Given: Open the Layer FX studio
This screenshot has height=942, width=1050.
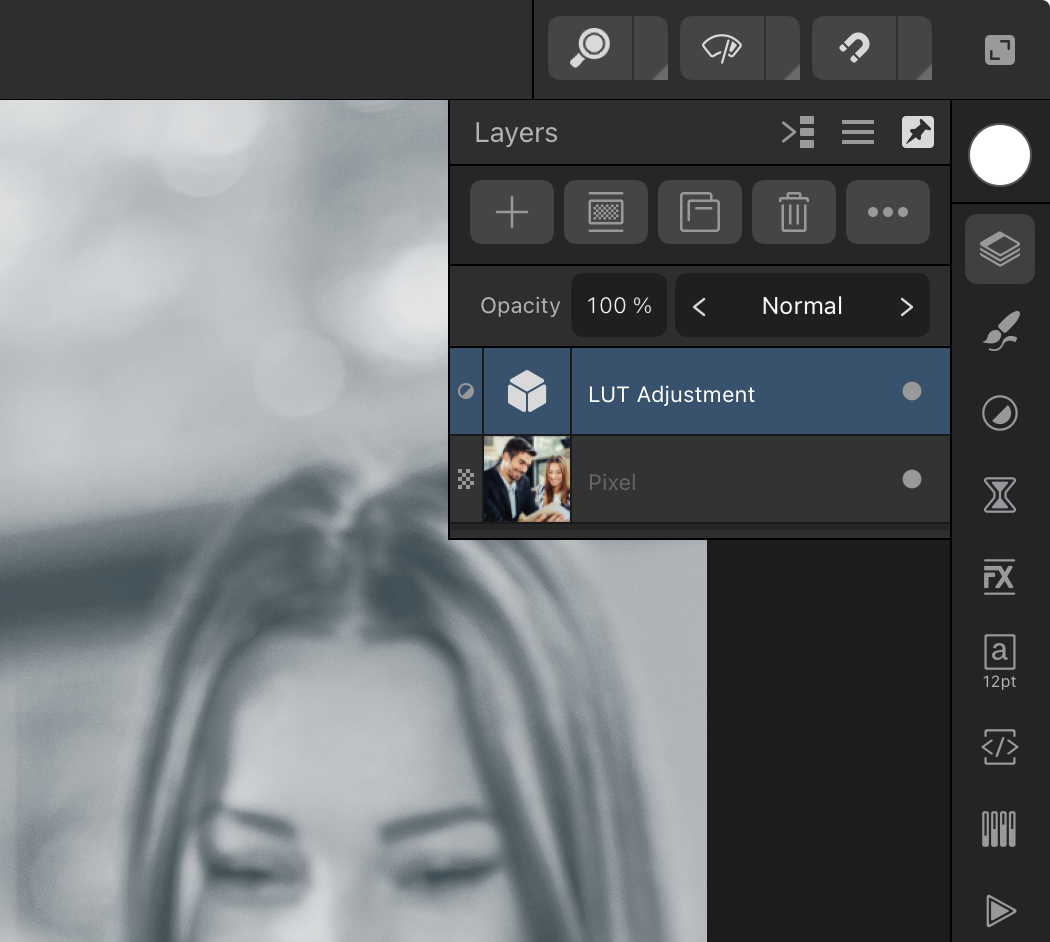Looking at the screenshot, I should (x=1000, y=577).
